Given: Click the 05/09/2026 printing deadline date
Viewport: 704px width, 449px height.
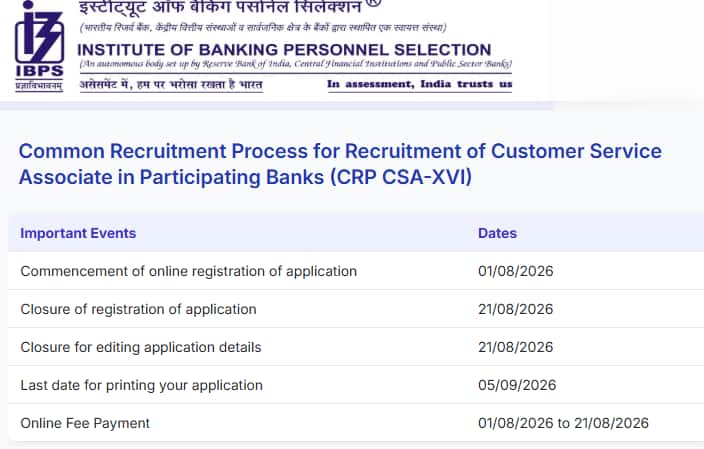Looking at the screenshot, I should (517, 385).
